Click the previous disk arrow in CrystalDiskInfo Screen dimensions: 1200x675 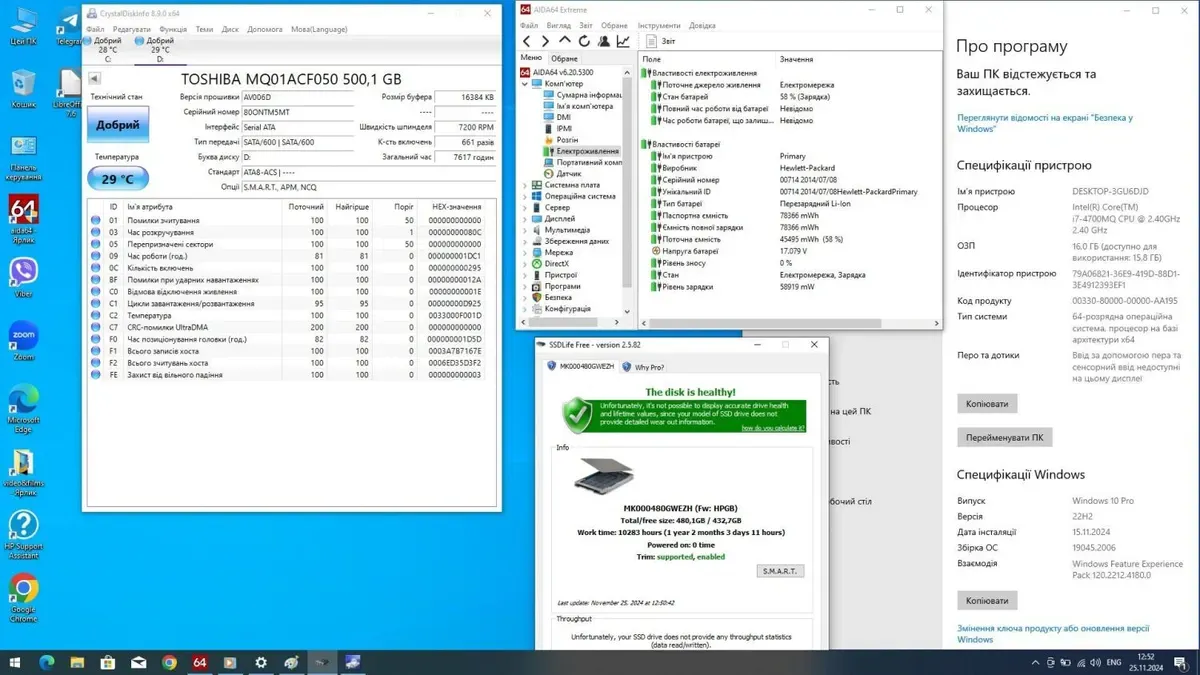95,79
